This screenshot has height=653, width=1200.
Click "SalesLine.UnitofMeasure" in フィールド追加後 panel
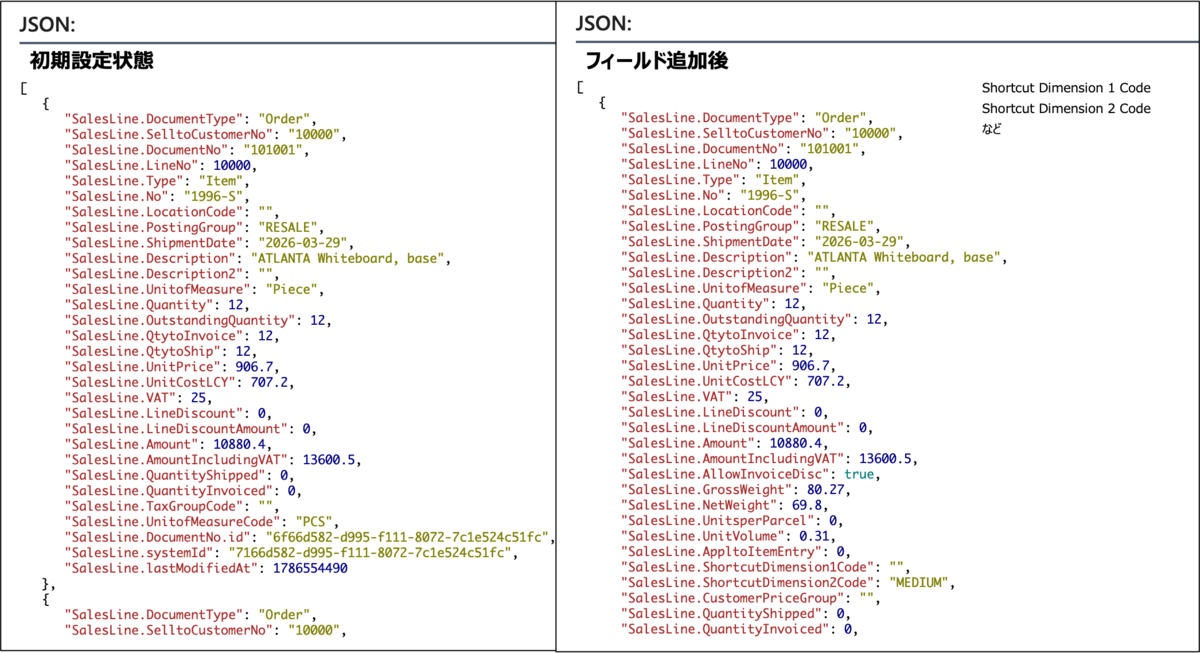(714, 288)
